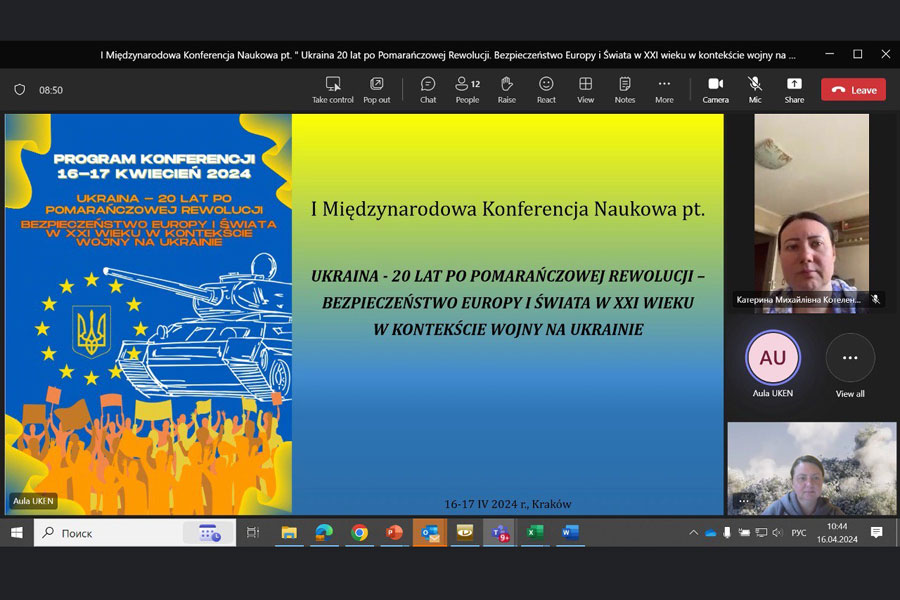Pop out the shared content window

pos(377,89)
